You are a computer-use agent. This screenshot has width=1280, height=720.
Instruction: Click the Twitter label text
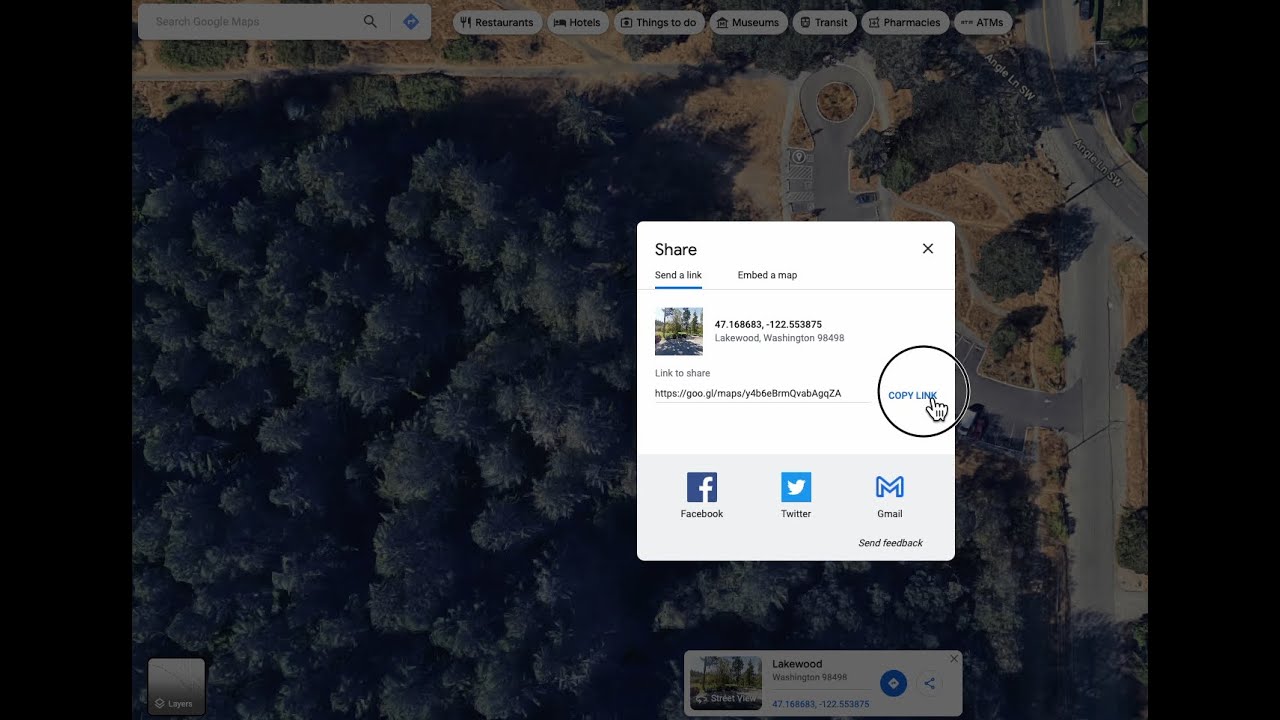point(796,514)
